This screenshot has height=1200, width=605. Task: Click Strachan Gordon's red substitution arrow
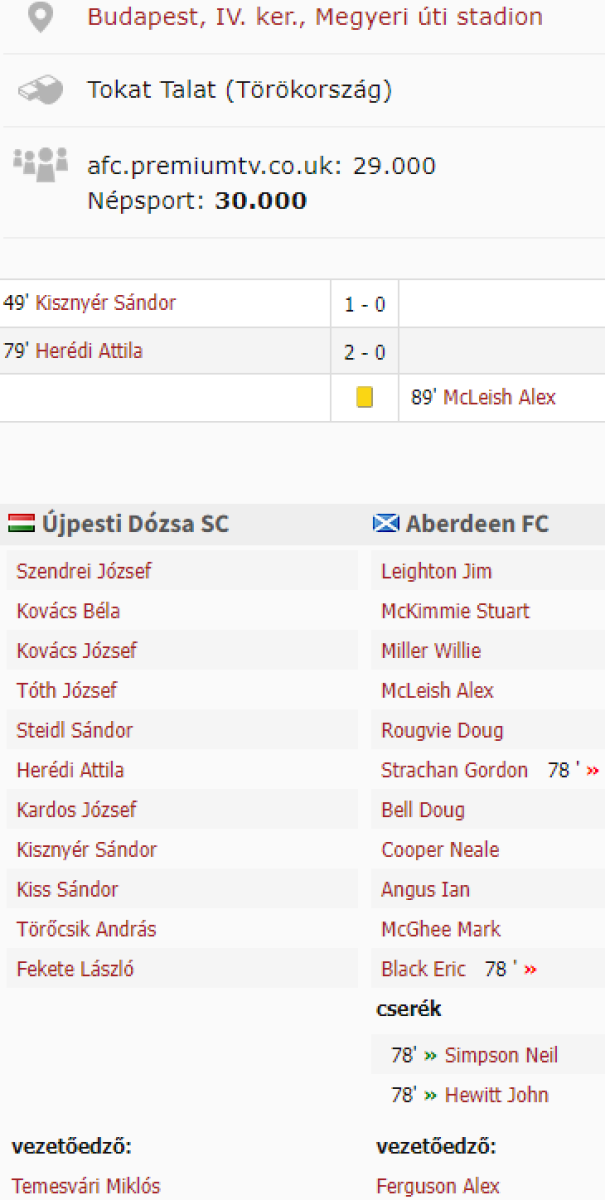[593, 771]
